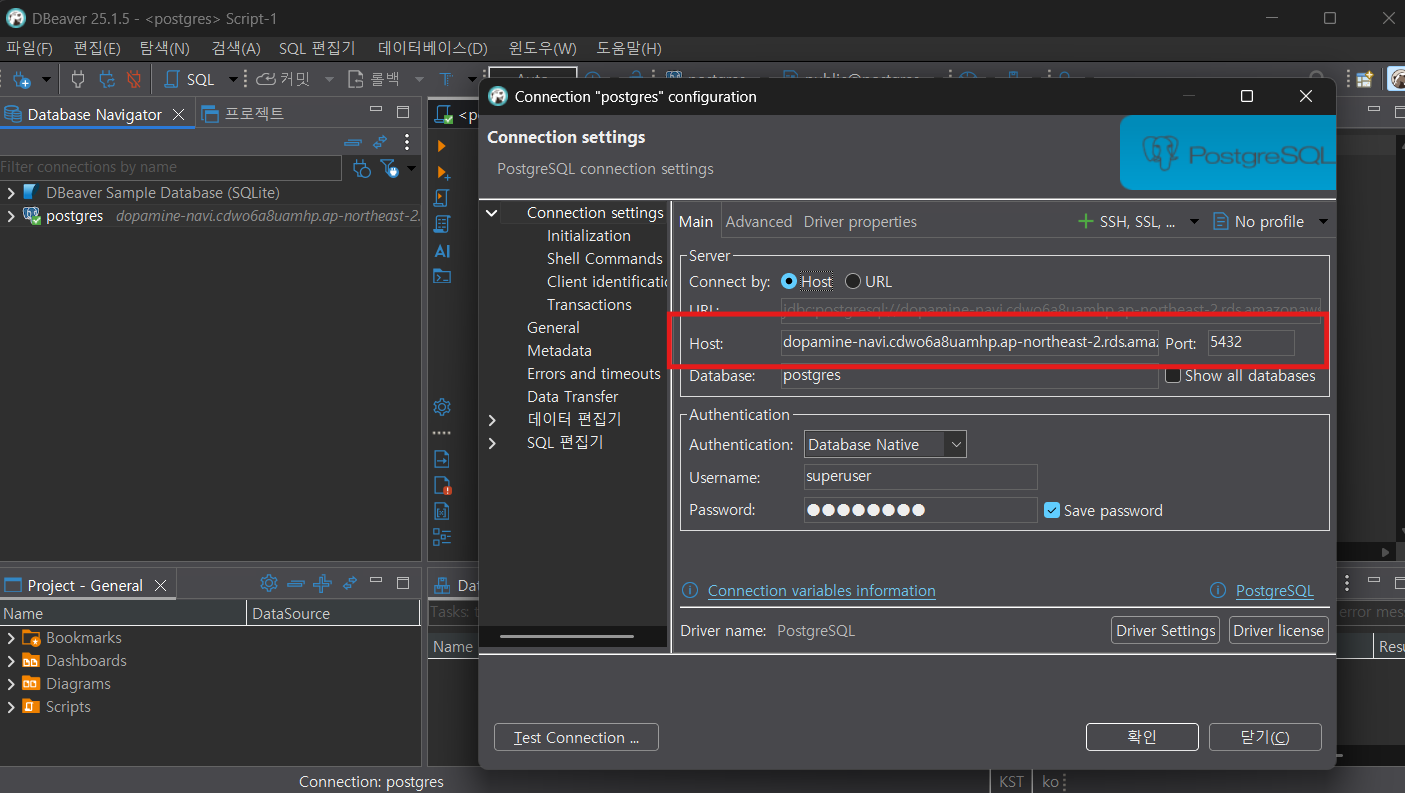Click the Connect plug icon in toolbar
1405x793 pixels.
coord(78,79)
